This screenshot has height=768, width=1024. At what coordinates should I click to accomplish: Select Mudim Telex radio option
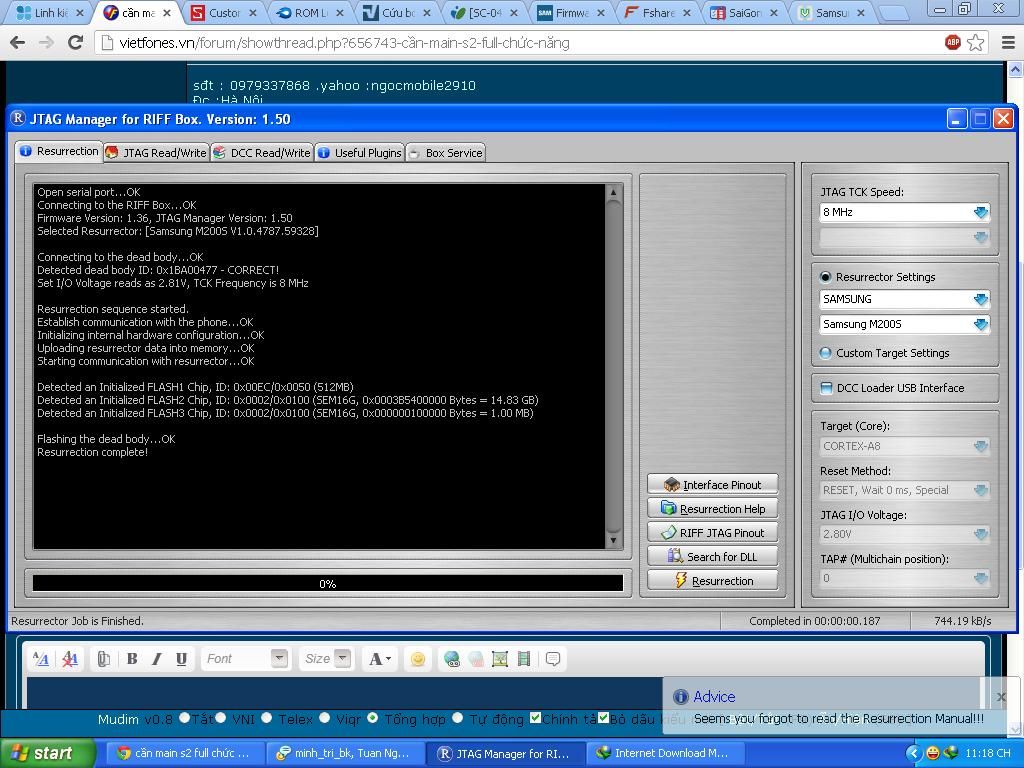[x=266, y=718]
